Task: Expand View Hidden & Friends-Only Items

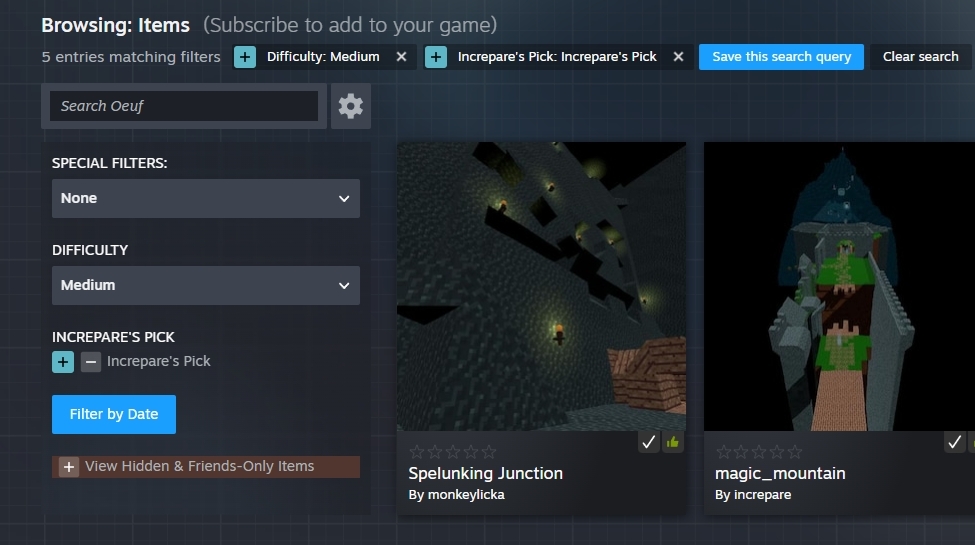Action: click(206, 467)
